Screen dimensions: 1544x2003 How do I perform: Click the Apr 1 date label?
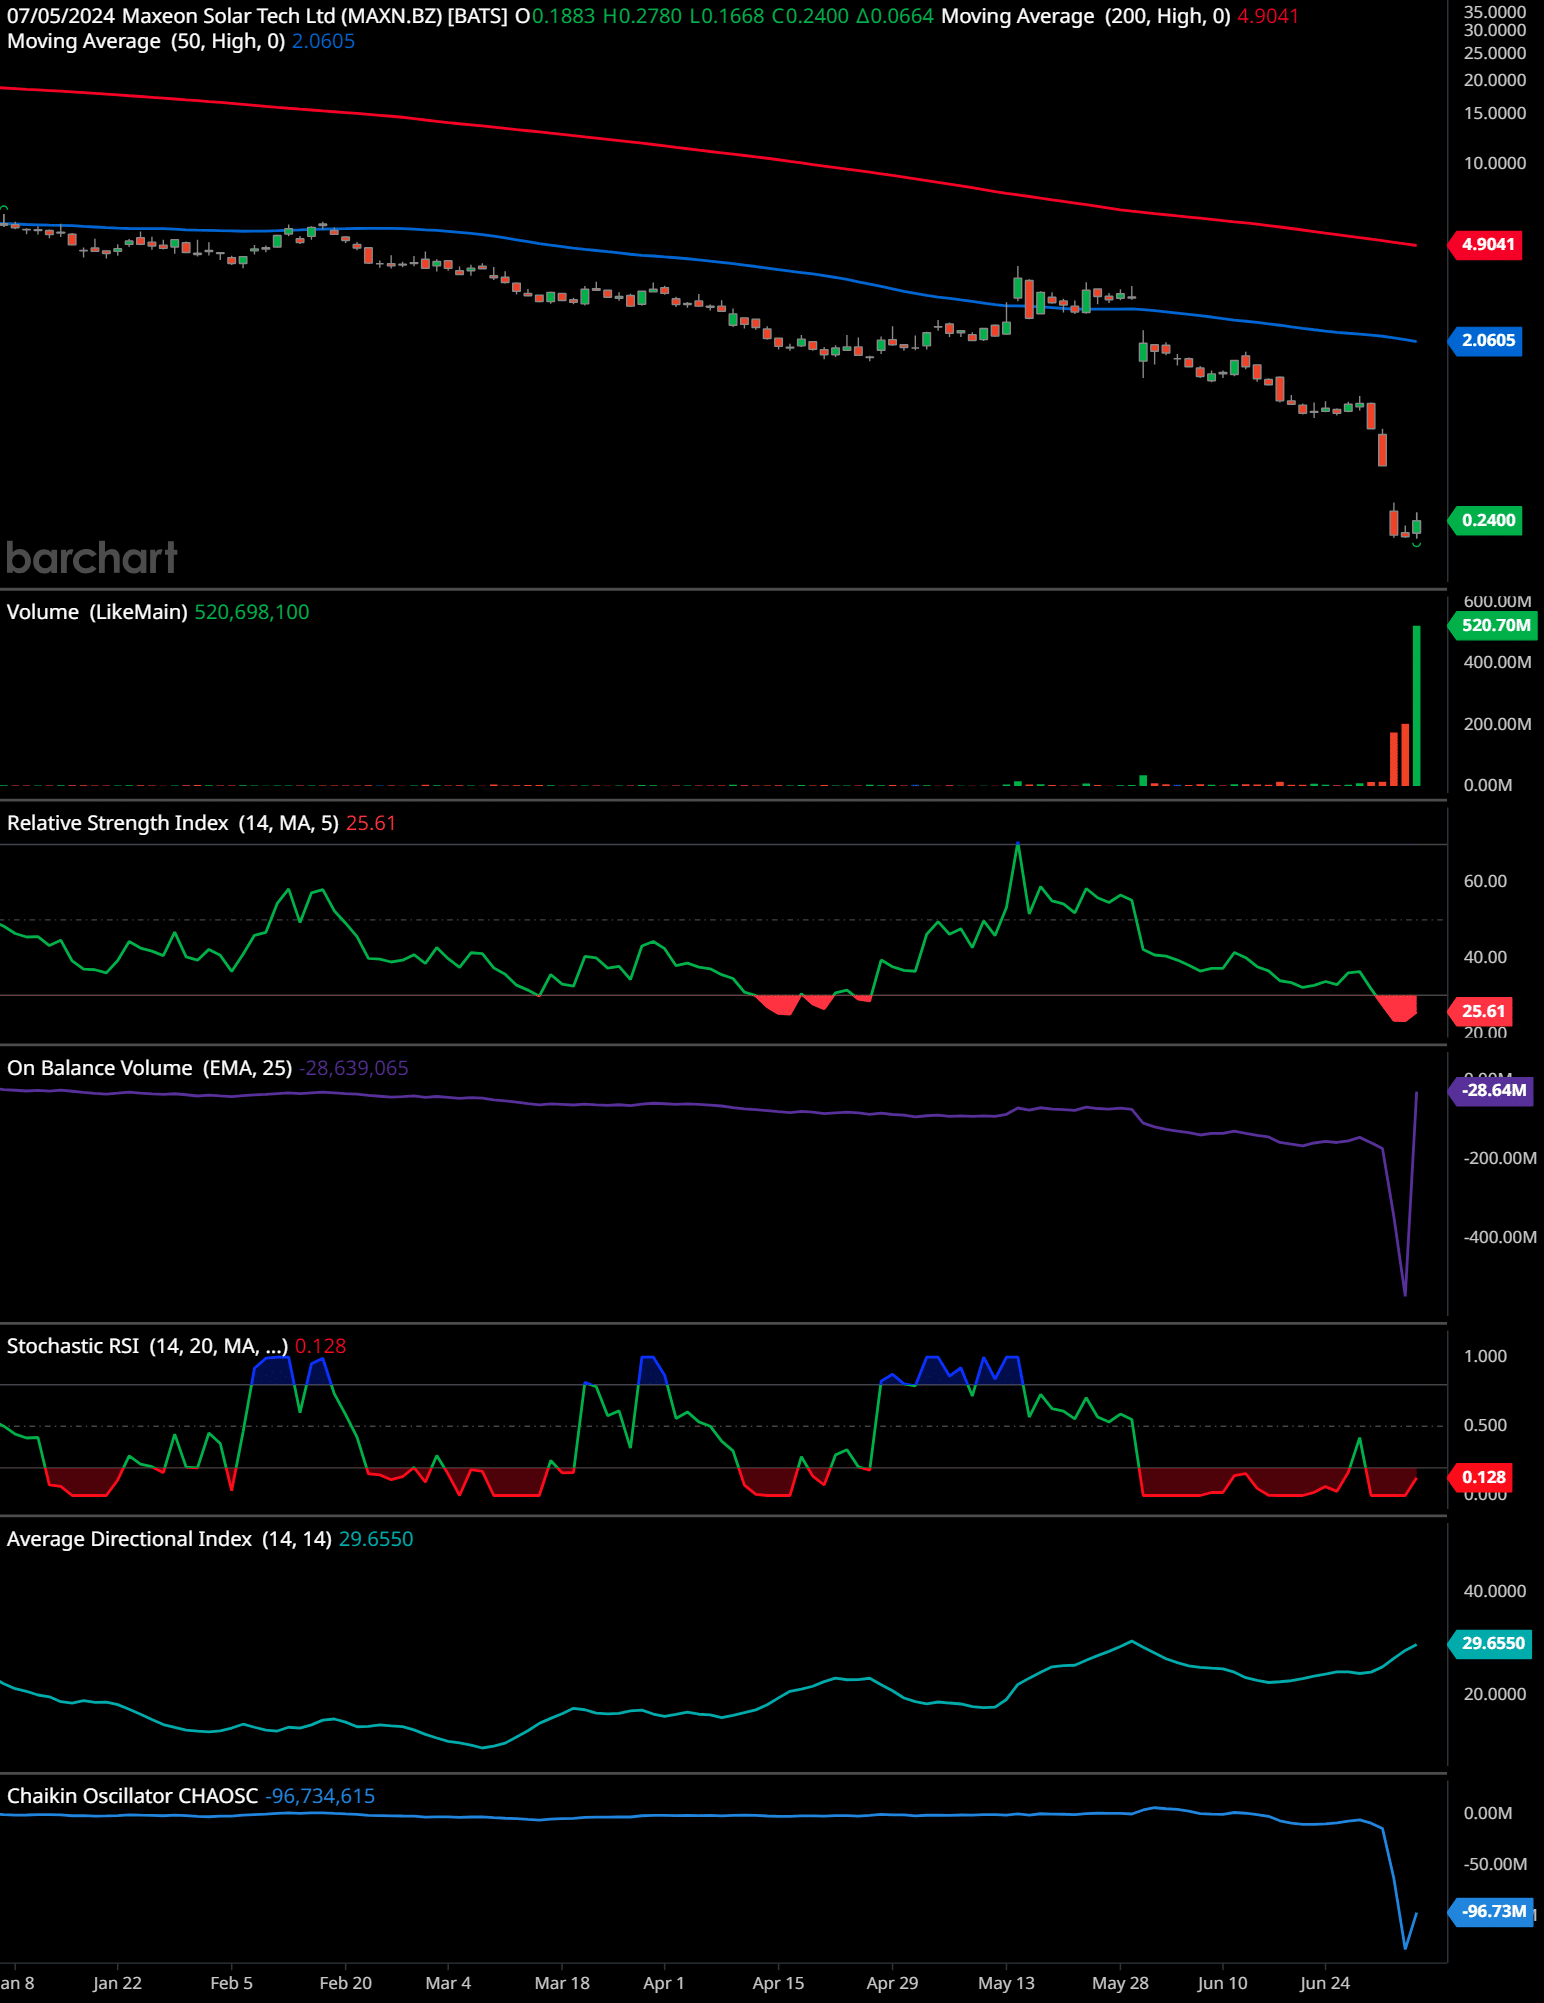(664, 1983)
